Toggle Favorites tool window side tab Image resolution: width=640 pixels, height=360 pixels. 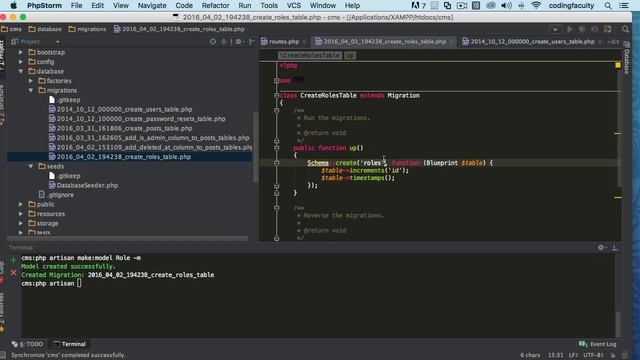[2, 313]
